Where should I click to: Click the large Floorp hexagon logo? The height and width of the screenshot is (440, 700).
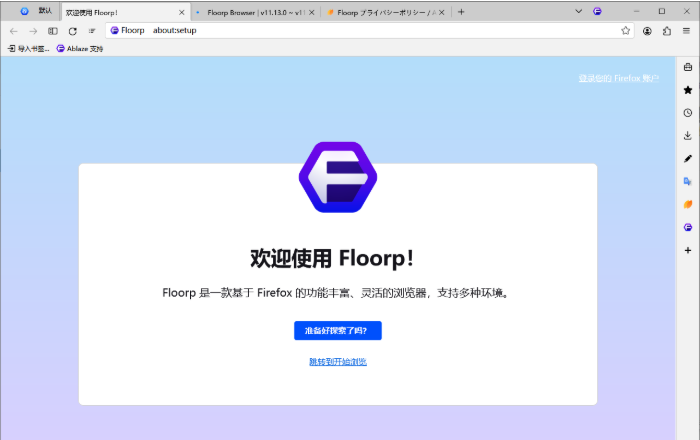pyautogui.click(x=338, y=177)
